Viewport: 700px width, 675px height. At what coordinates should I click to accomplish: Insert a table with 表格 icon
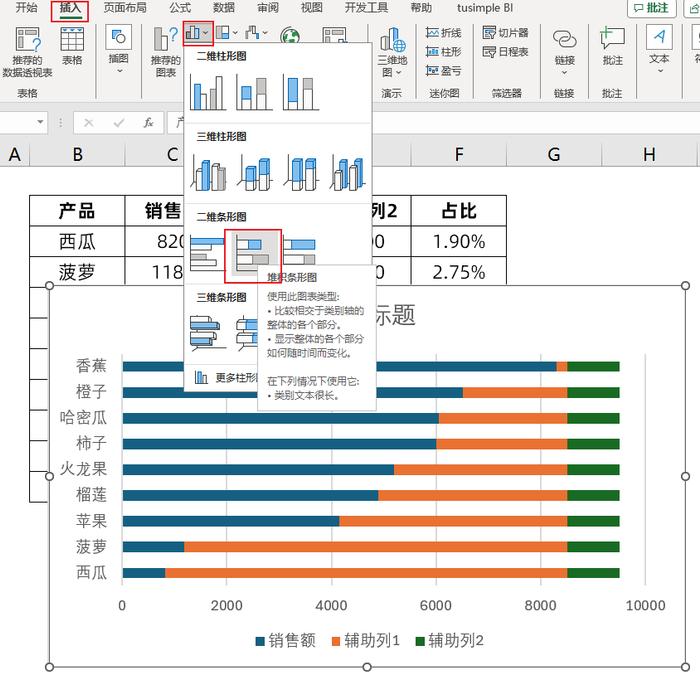click(72, 46)
